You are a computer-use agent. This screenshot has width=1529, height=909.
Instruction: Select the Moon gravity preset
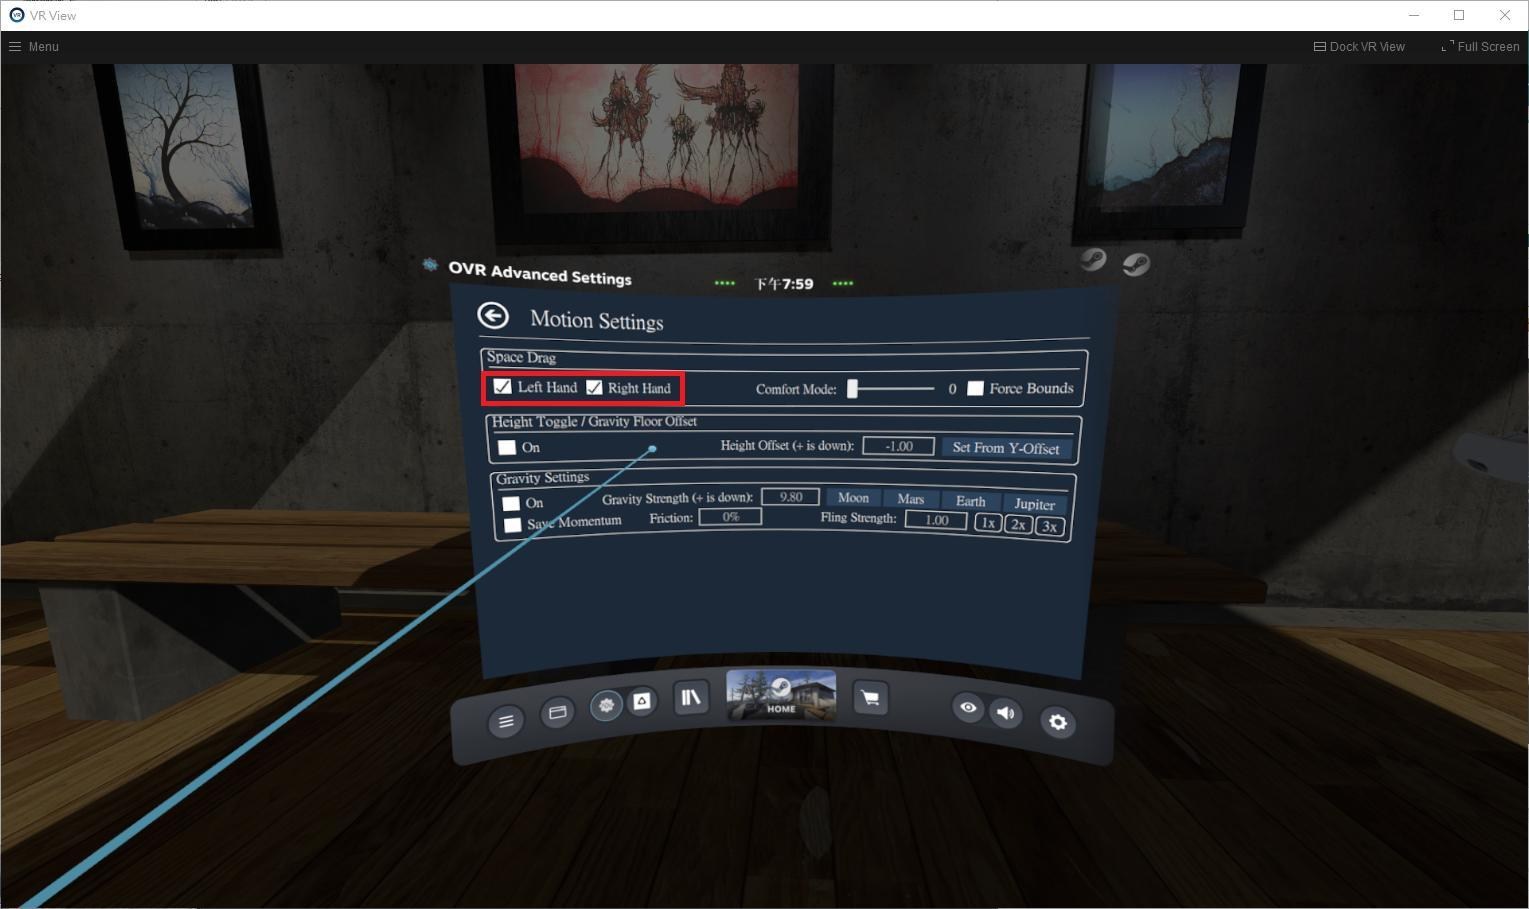click(x=853, y=497)
